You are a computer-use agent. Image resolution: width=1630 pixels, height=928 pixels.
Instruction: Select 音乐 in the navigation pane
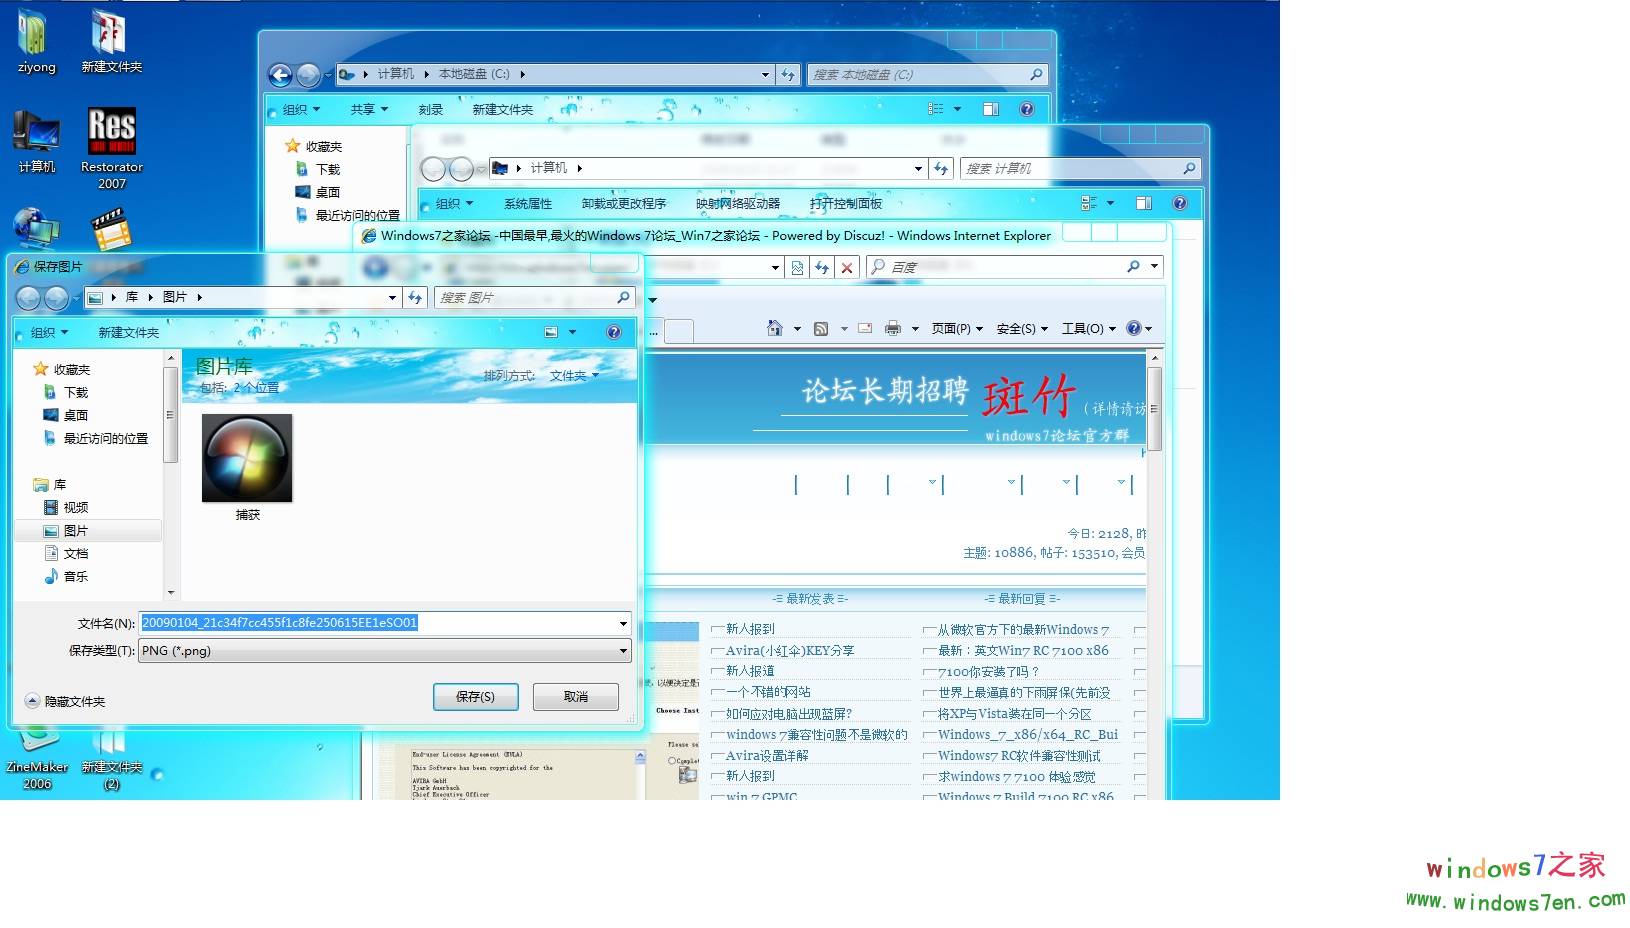pos(75,576)
